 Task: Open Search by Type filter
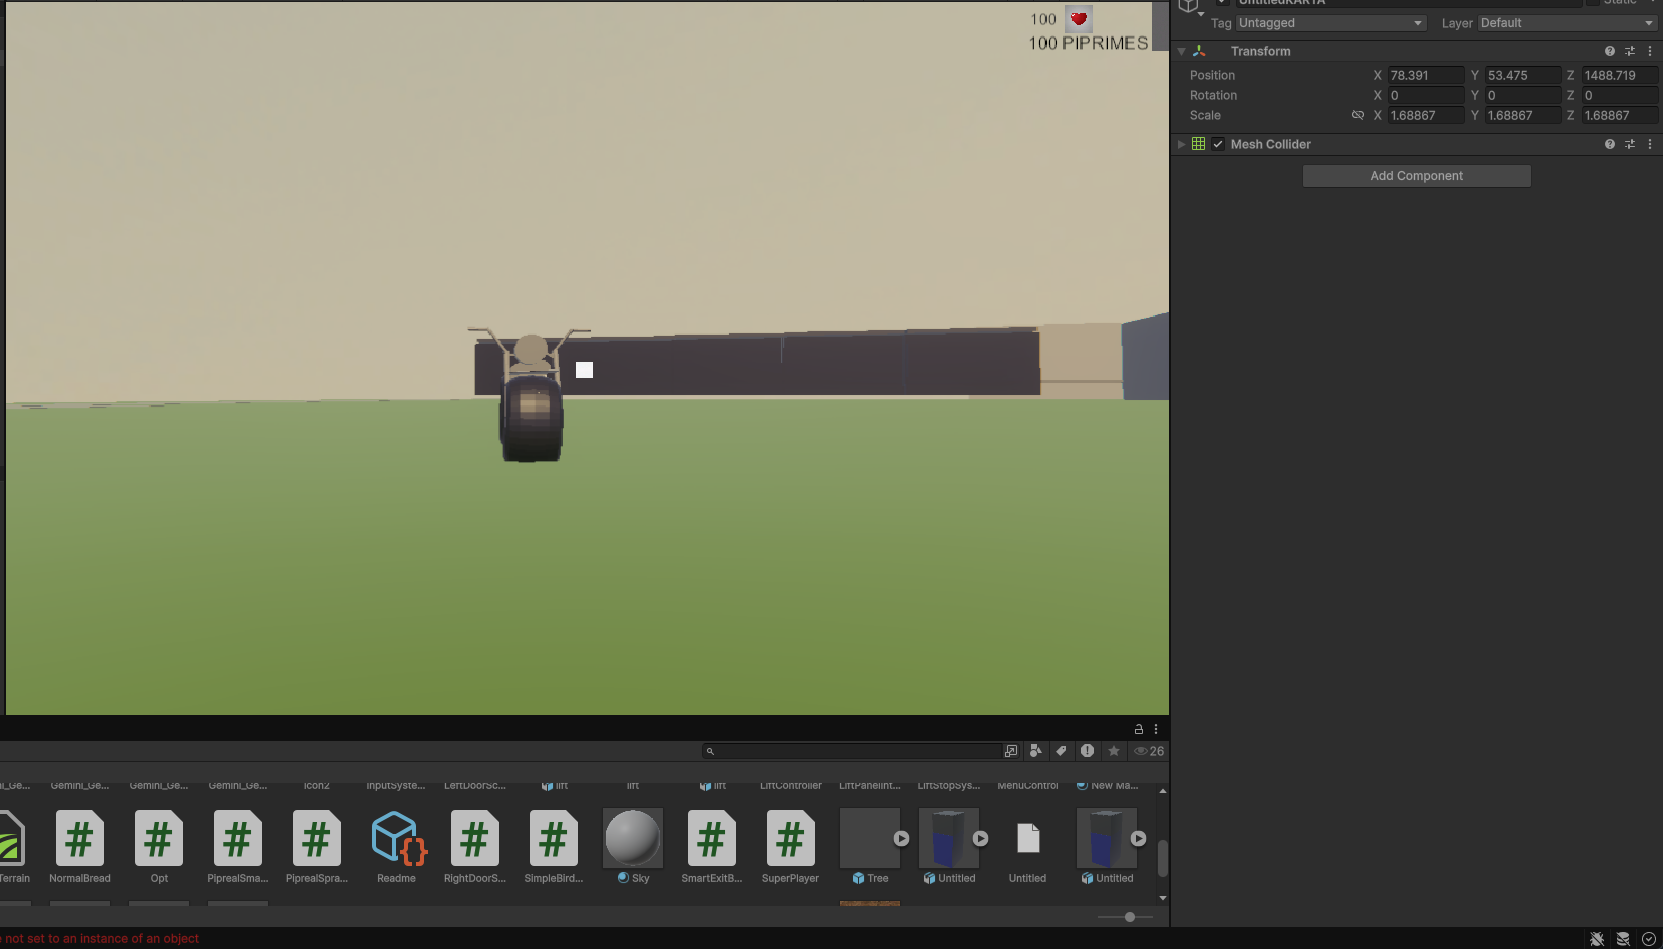pos(1036,751)
